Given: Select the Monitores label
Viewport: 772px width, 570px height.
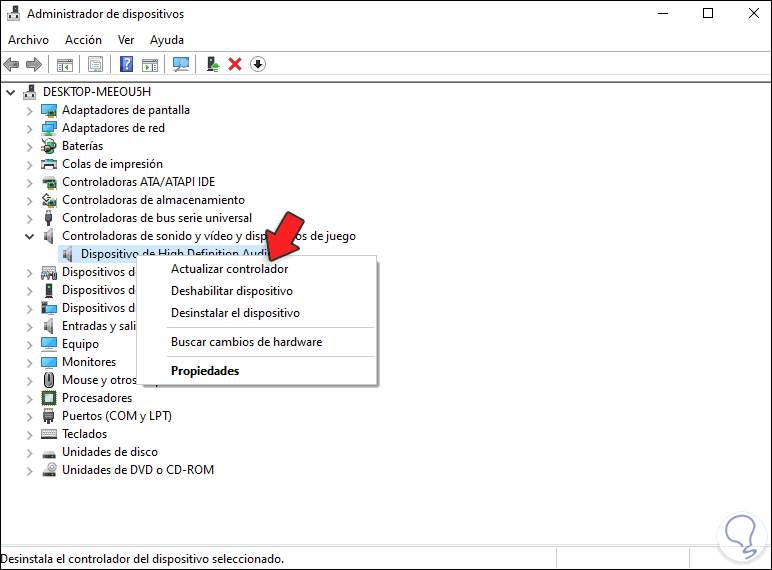Looking at the screenshot, I should (x=89, y=362).
